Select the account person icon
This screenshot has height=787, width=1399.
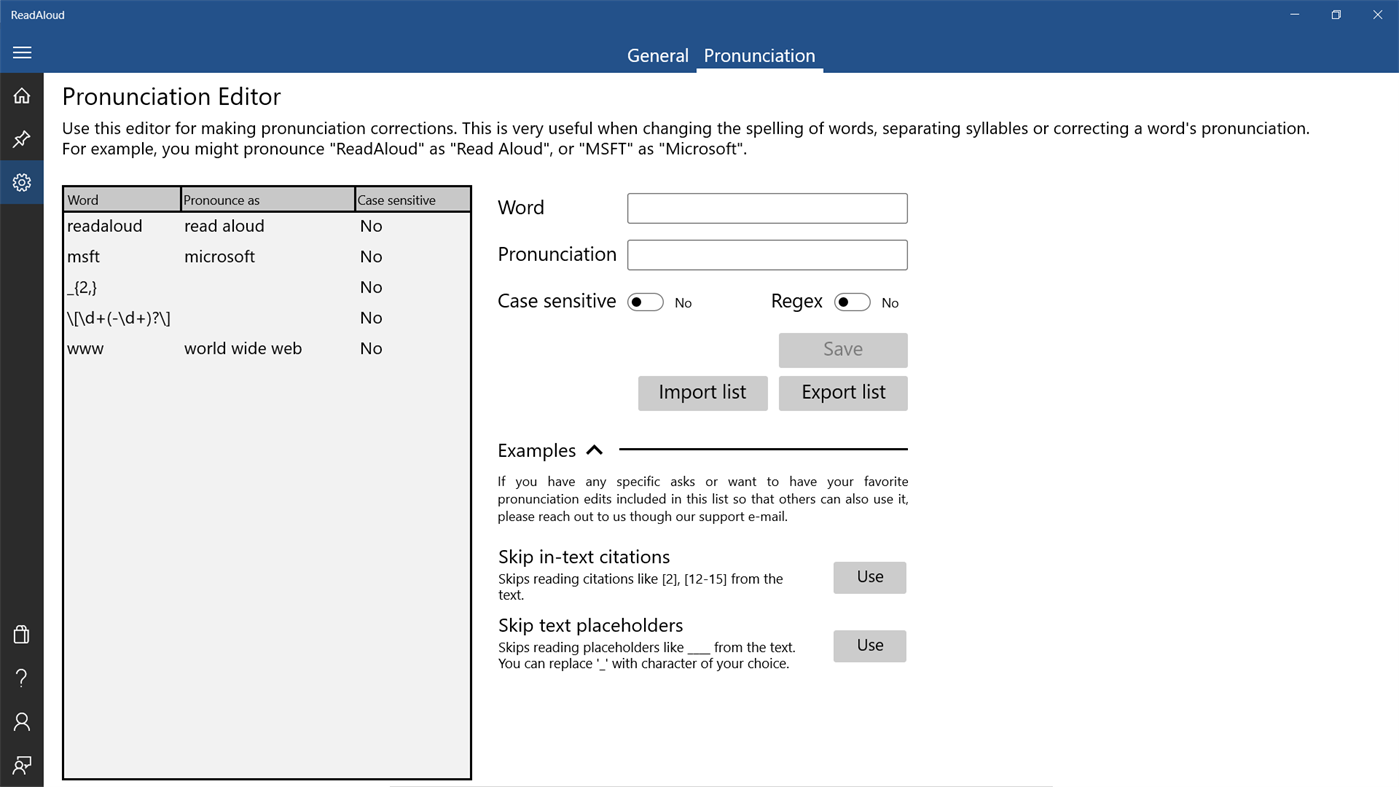[21, 720]
